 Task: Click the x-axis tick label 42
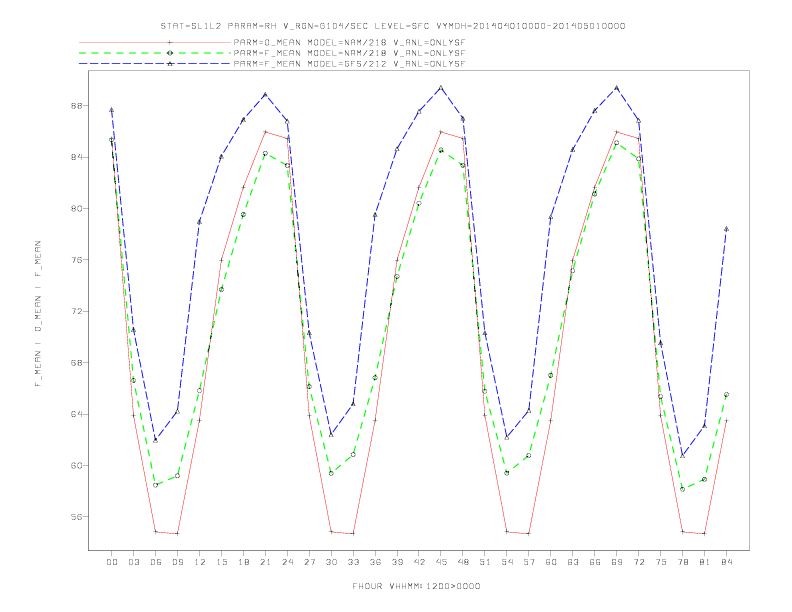(419, 562)
